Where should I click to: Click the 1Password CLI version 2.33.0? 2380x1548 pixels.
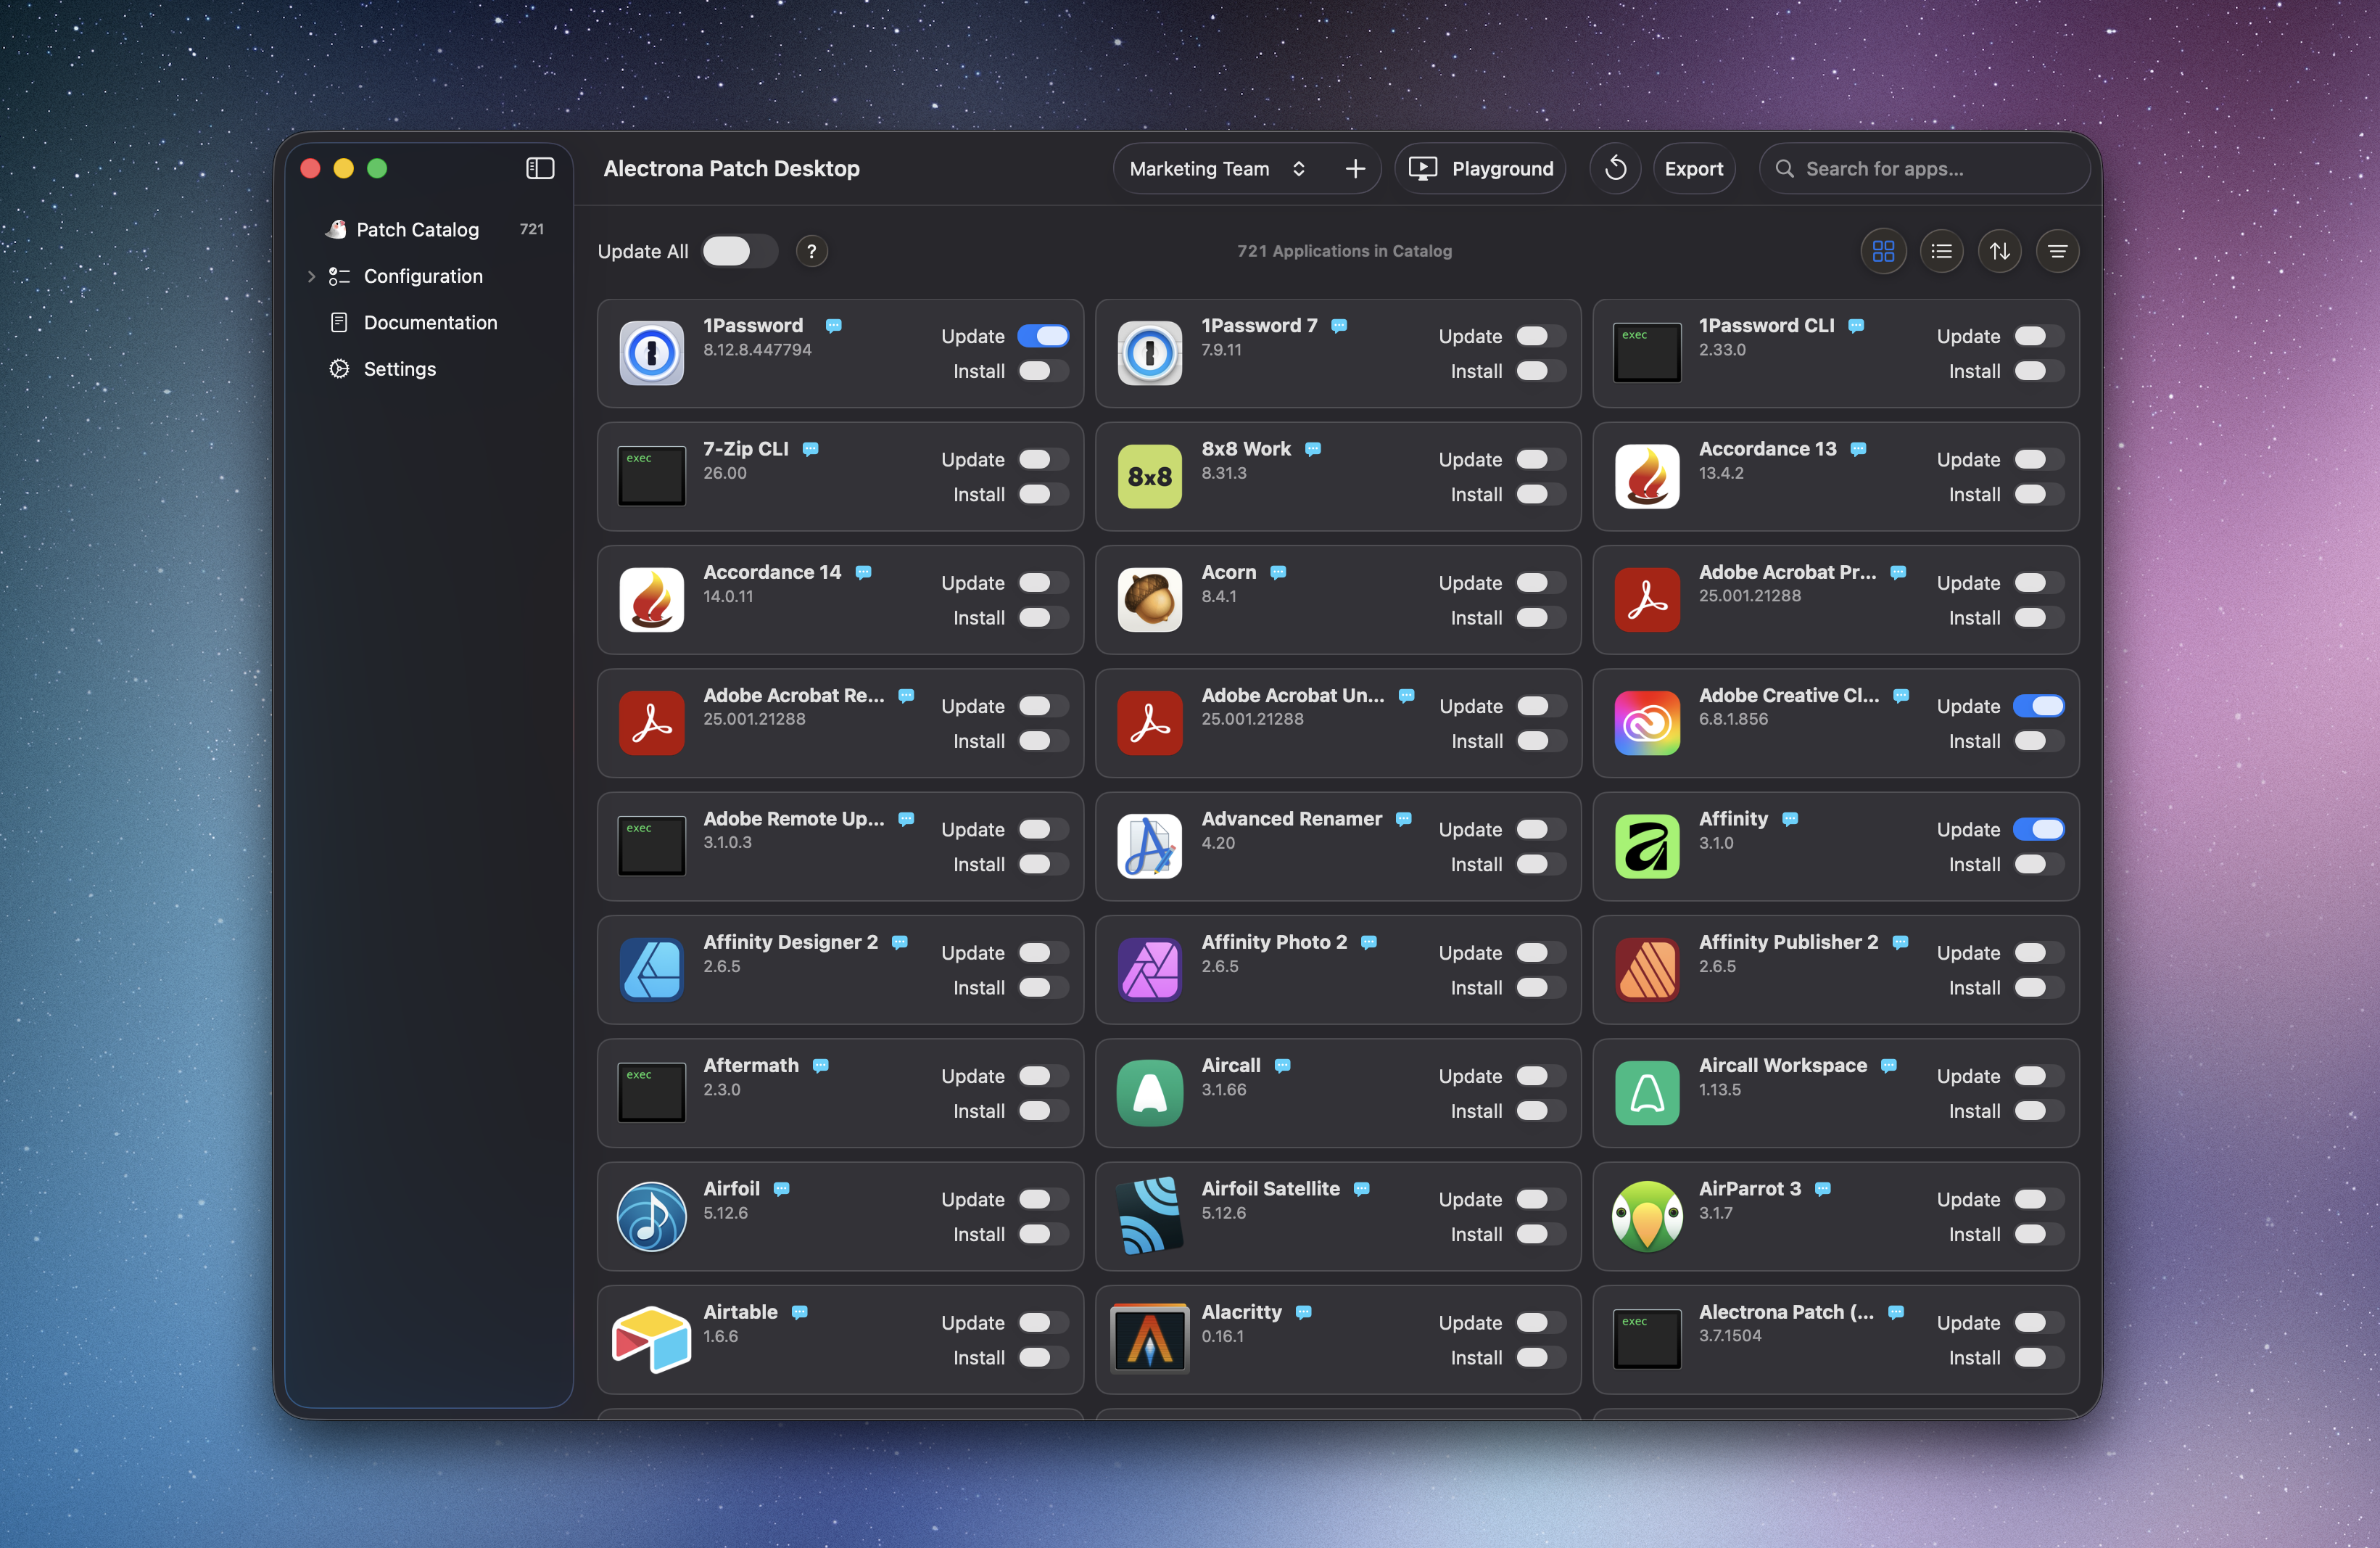(1722, 350)
